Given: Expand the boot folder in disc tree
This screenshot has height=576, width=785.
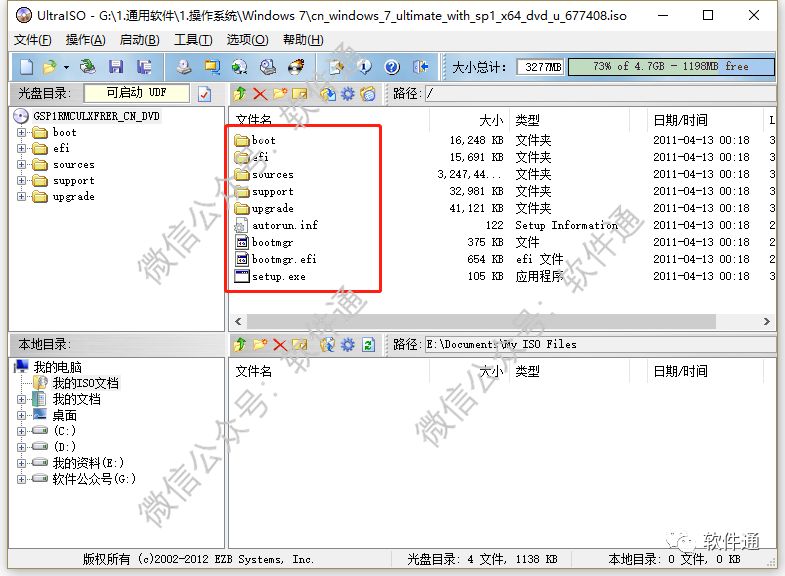Looking at the screenshot, I should (x=21, y=133).
